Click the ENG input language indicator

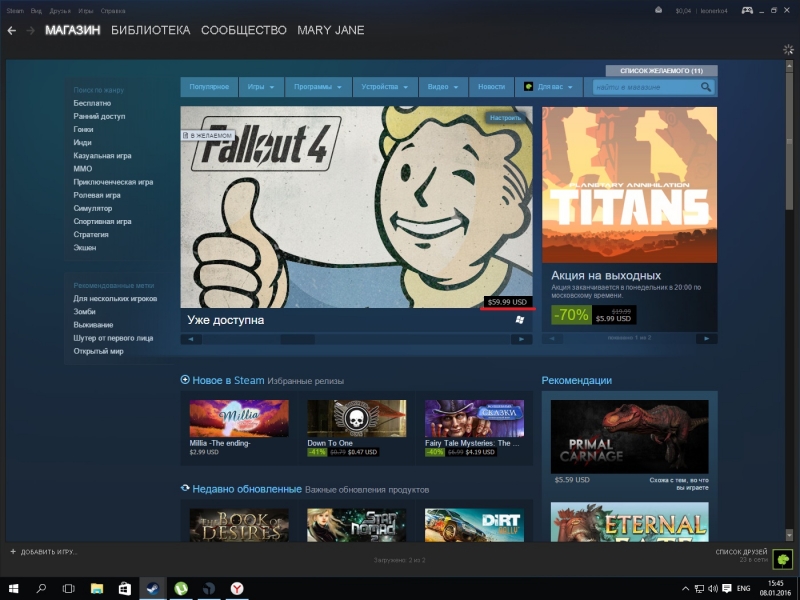click(744, 589)
